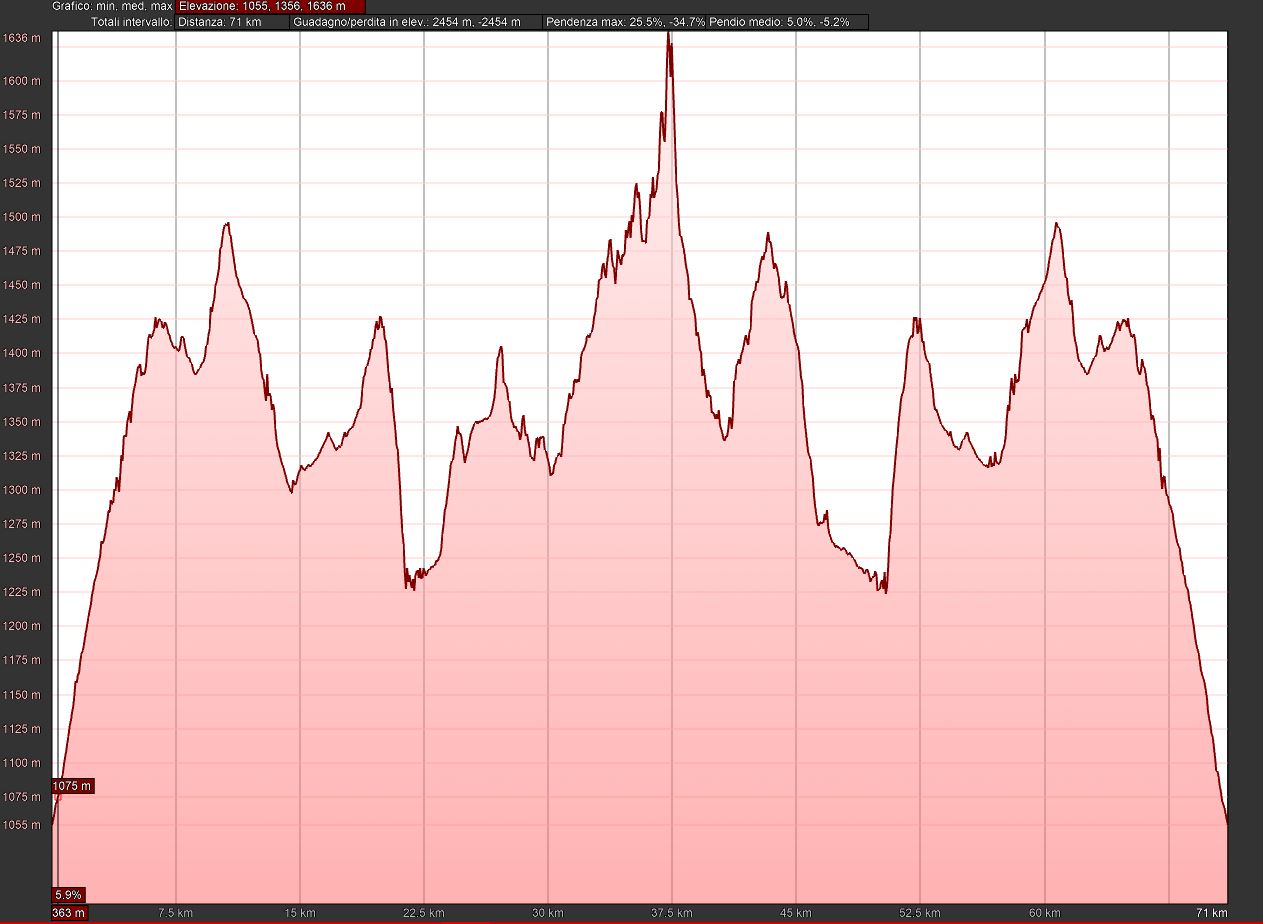
Task: Click the 1300 m elevation axis label
Action: click(22, 490)
